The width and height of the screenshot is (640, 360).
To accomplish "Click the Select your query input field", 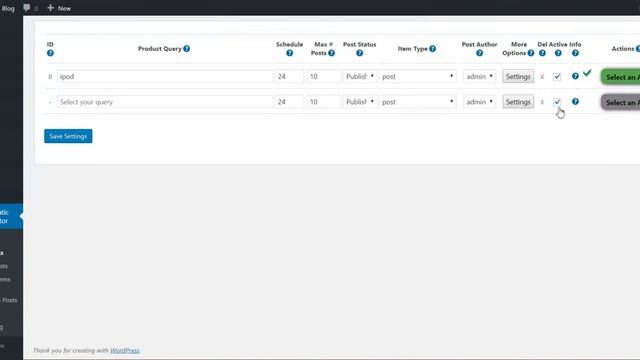I will pos(165,102).
